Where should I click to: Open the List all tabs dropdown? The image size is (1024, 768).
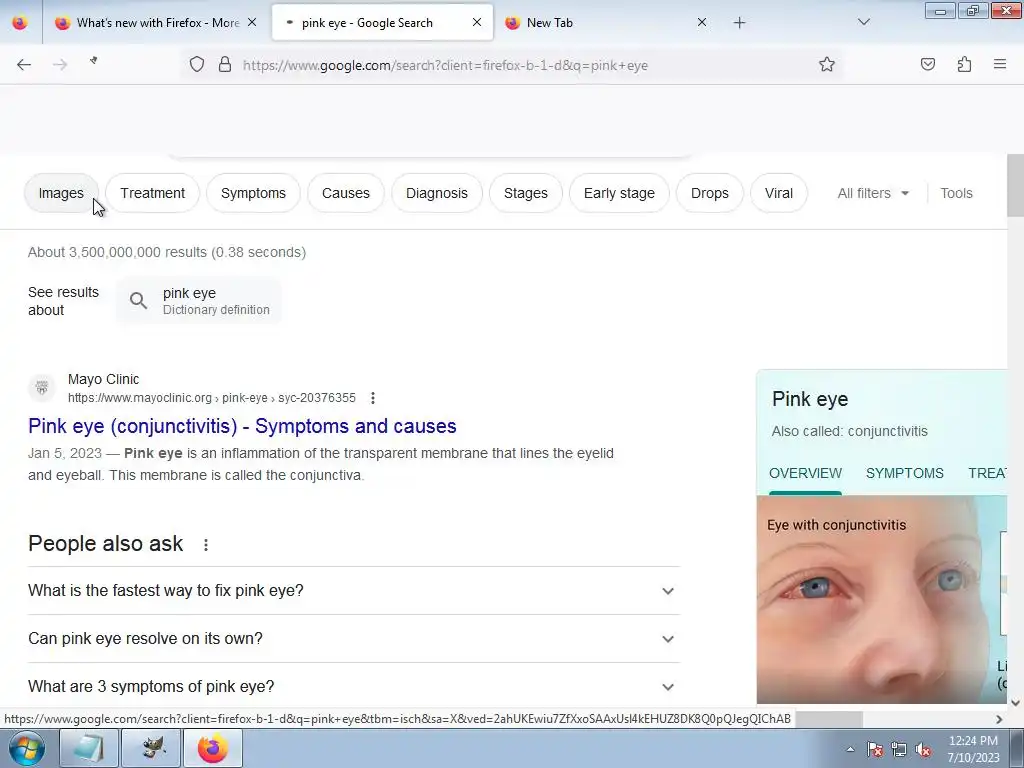tap(863, 22)
